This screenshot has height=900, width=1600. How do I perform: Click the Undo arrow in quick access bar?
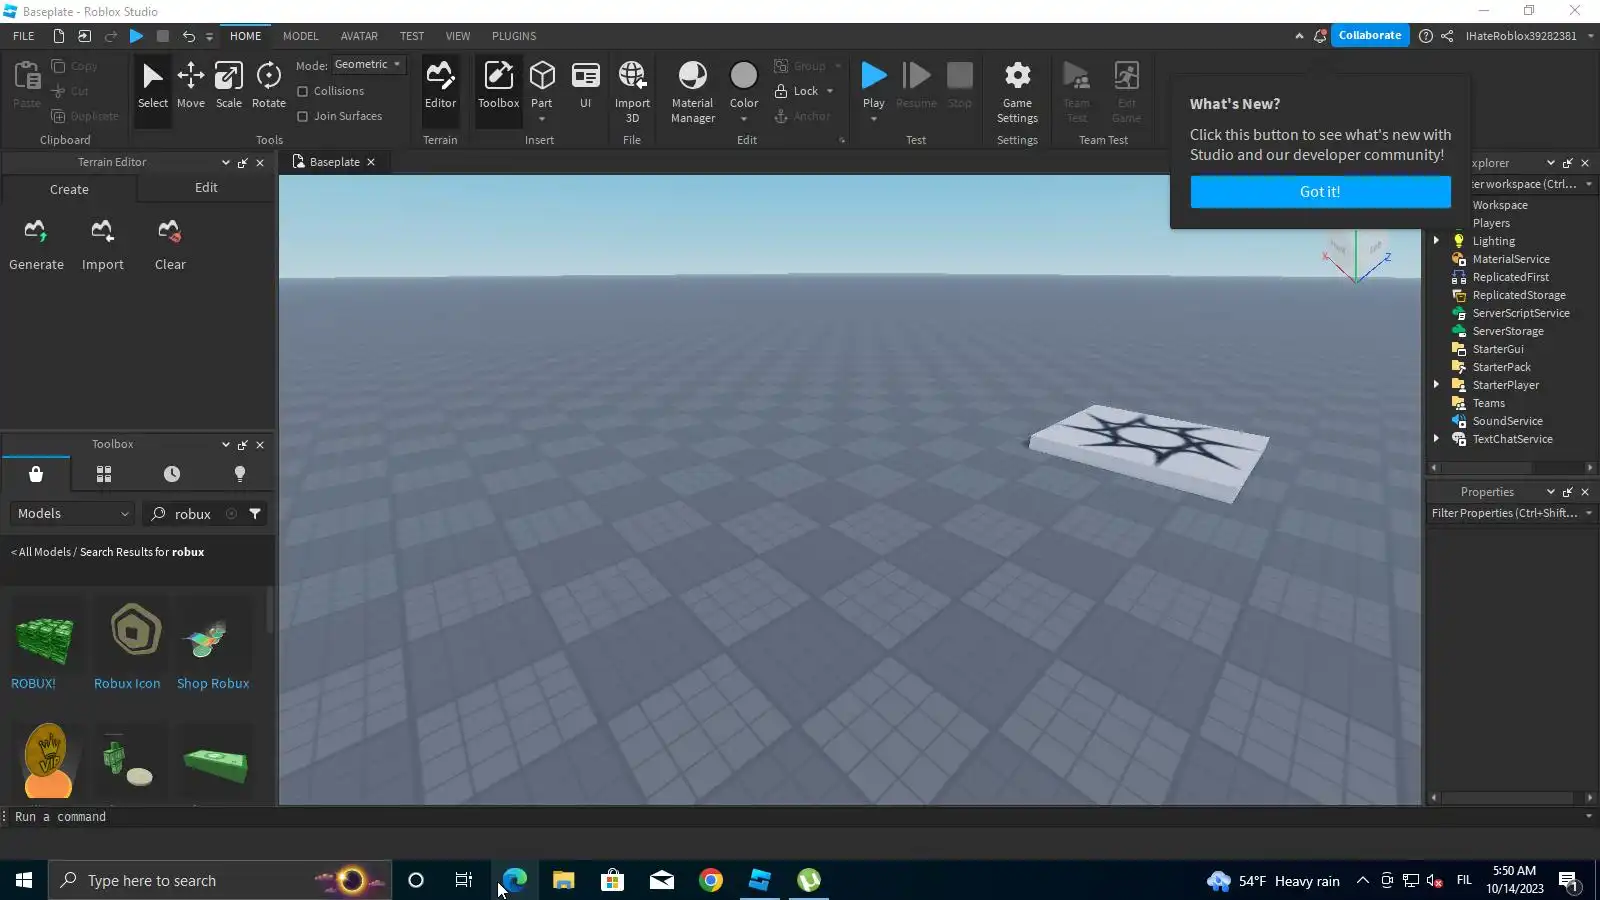click(x=188, y=36)
